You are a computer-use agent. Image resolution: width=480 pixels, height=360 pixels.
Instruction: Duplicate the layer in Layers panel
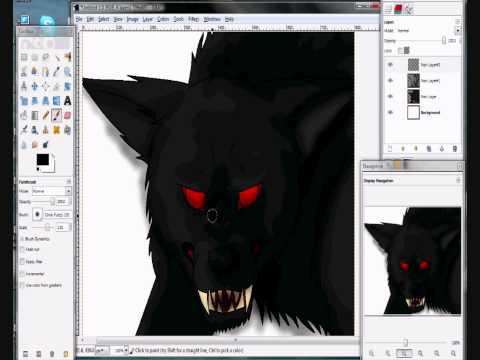coord(429,149)
